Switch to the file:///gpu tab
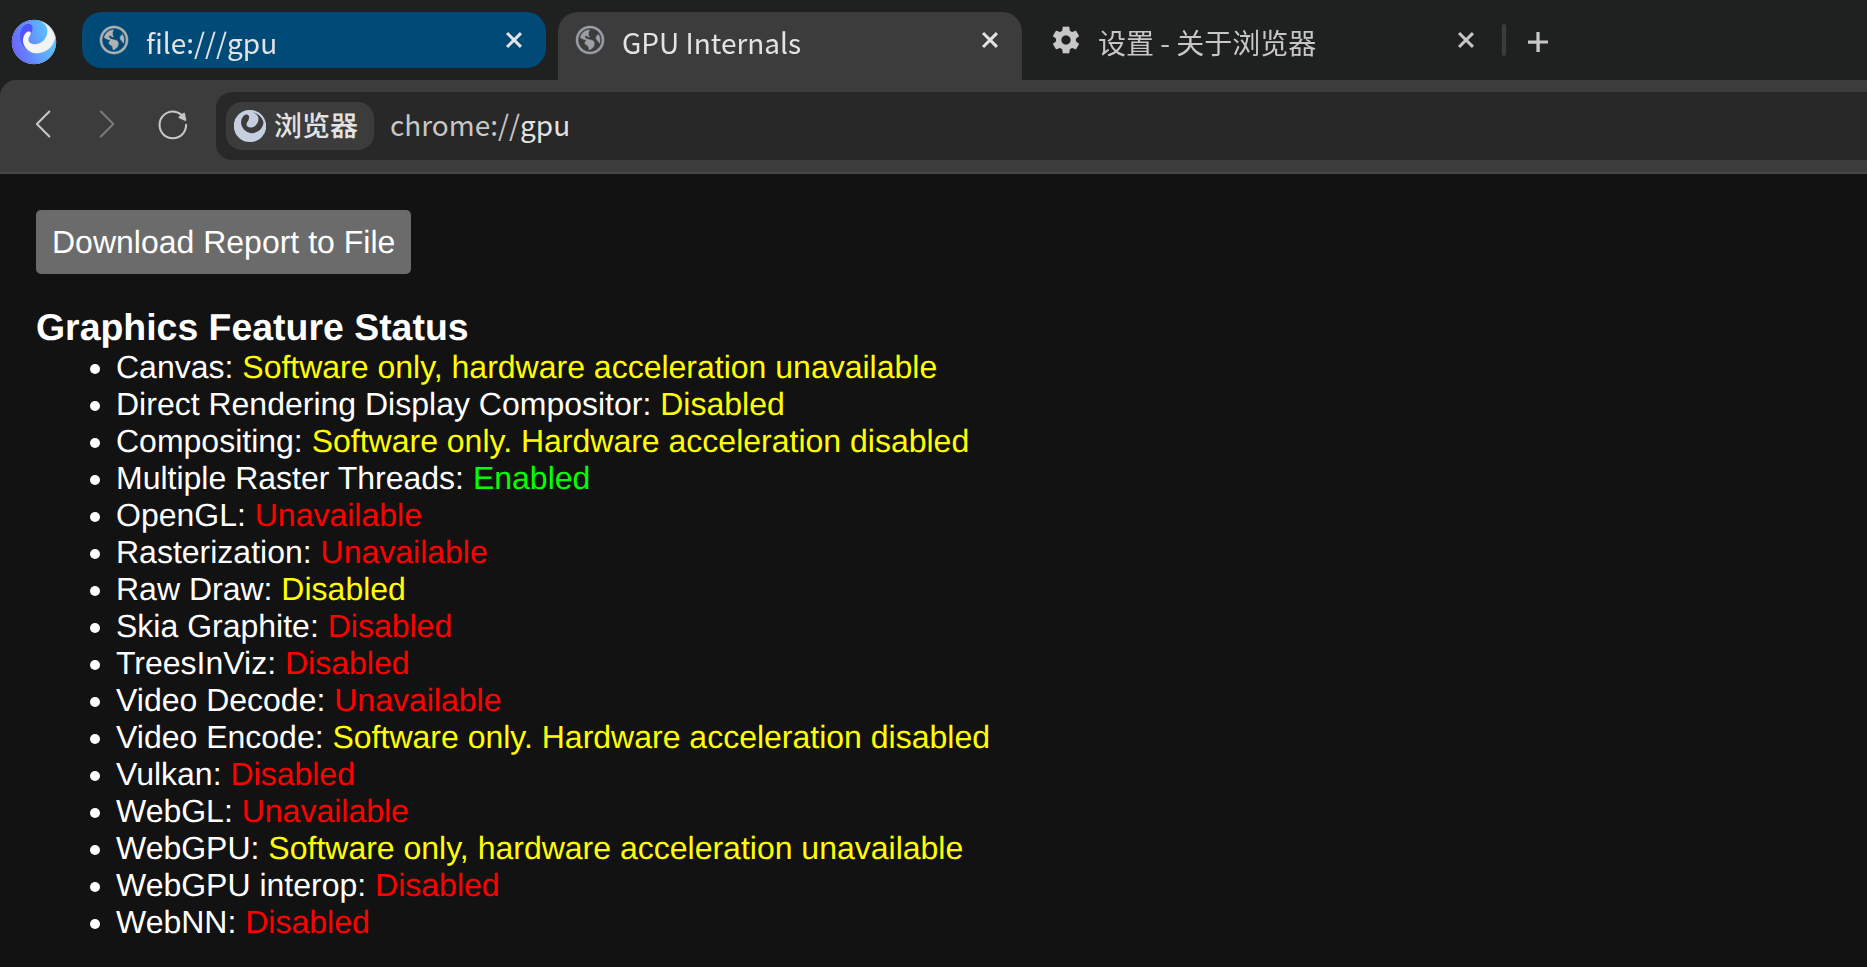1867x967 pixels. coord(314,41)
